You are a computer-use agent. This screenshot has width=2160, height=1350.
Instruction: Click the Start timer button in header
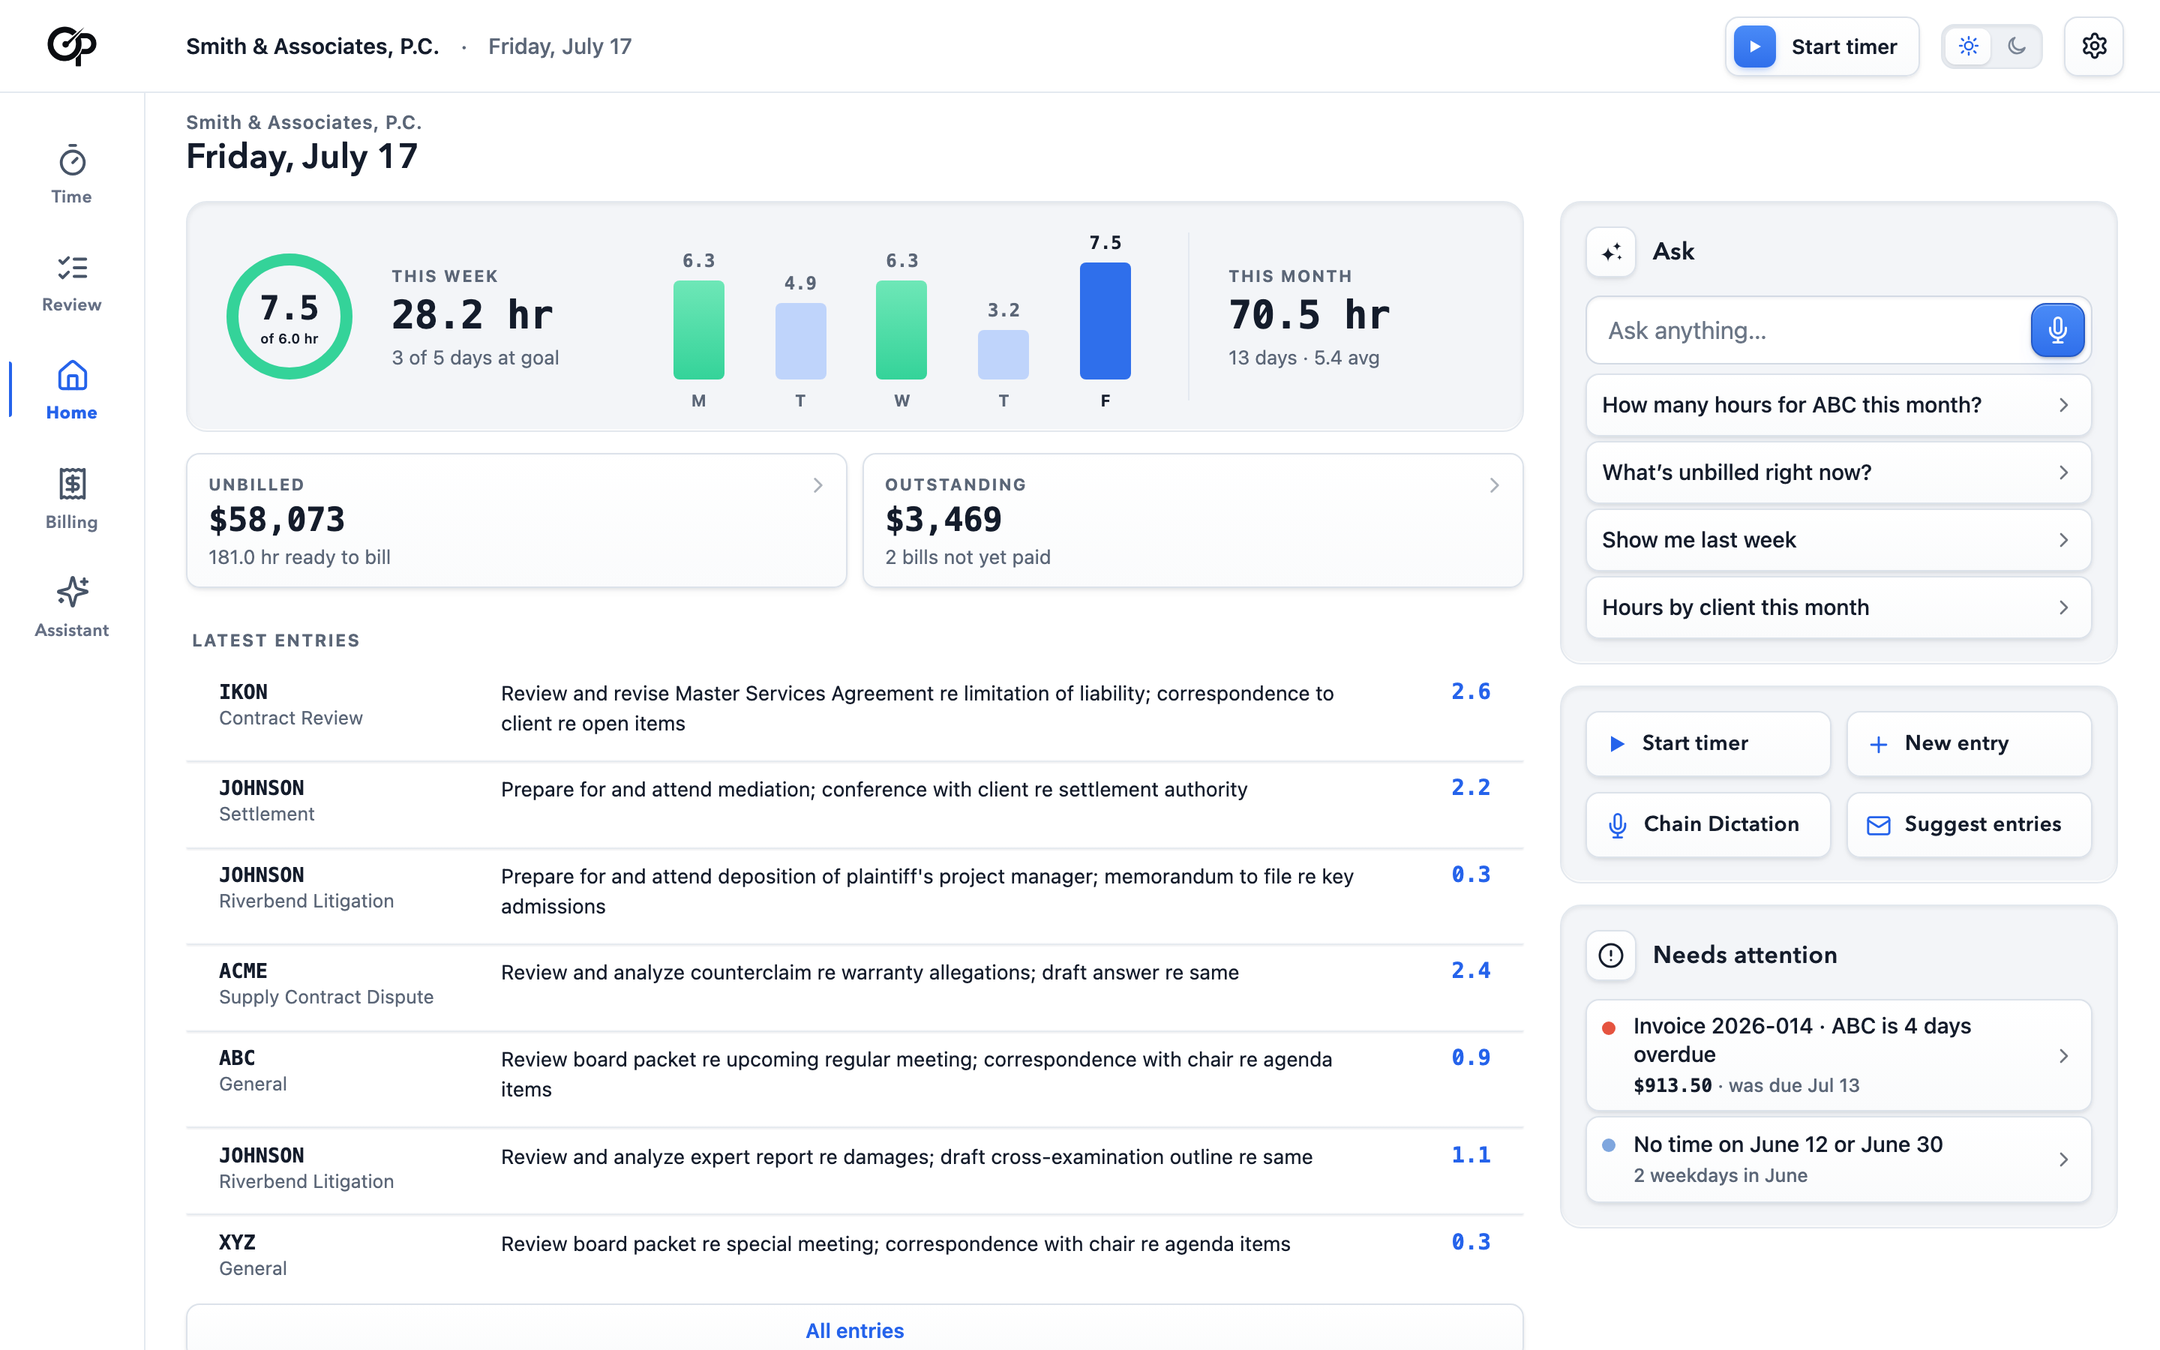1822,46
